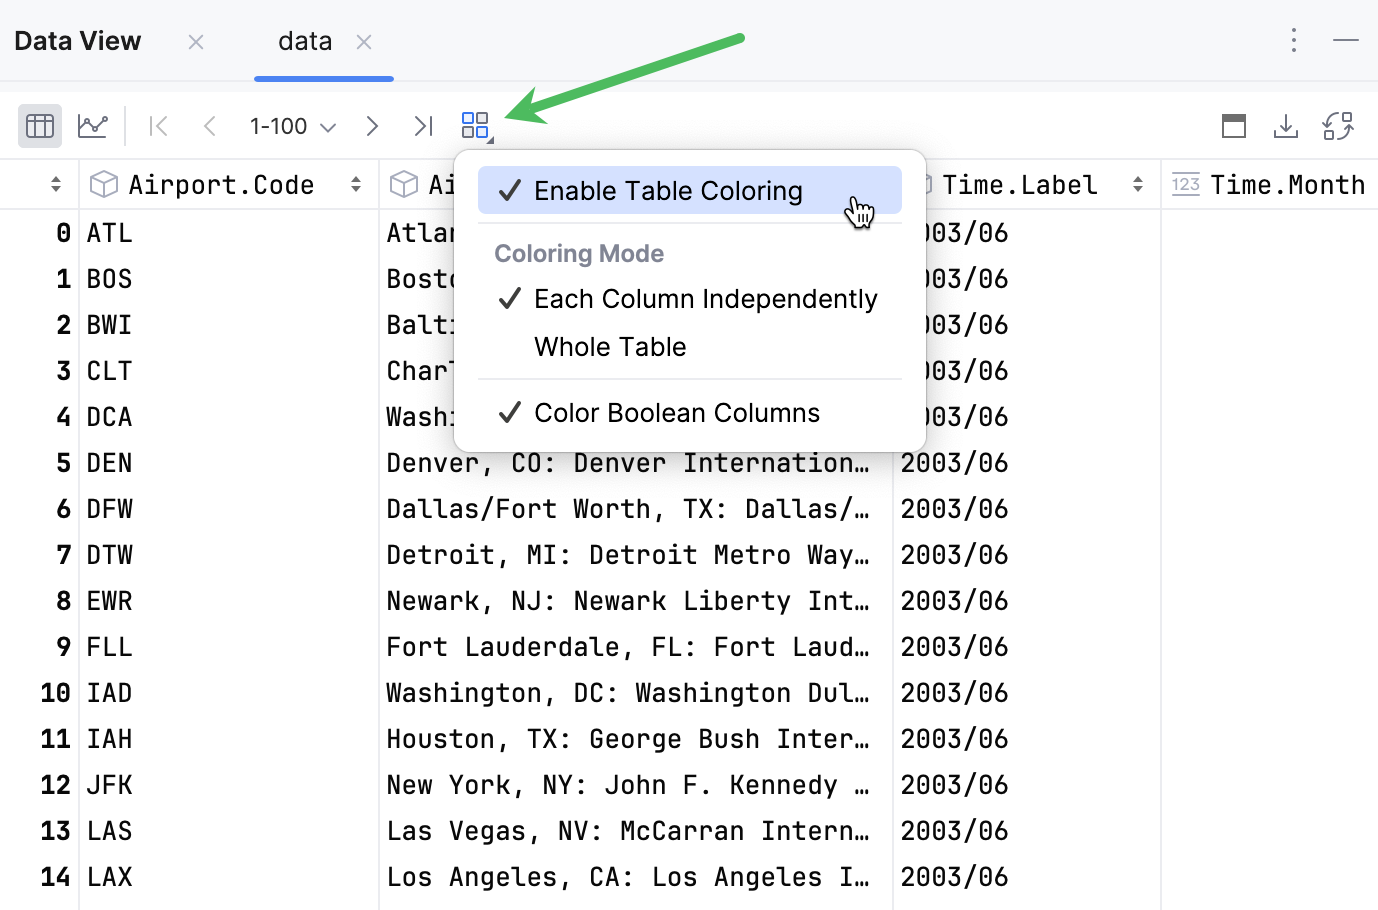Select the CLT airport code cell

229,371
